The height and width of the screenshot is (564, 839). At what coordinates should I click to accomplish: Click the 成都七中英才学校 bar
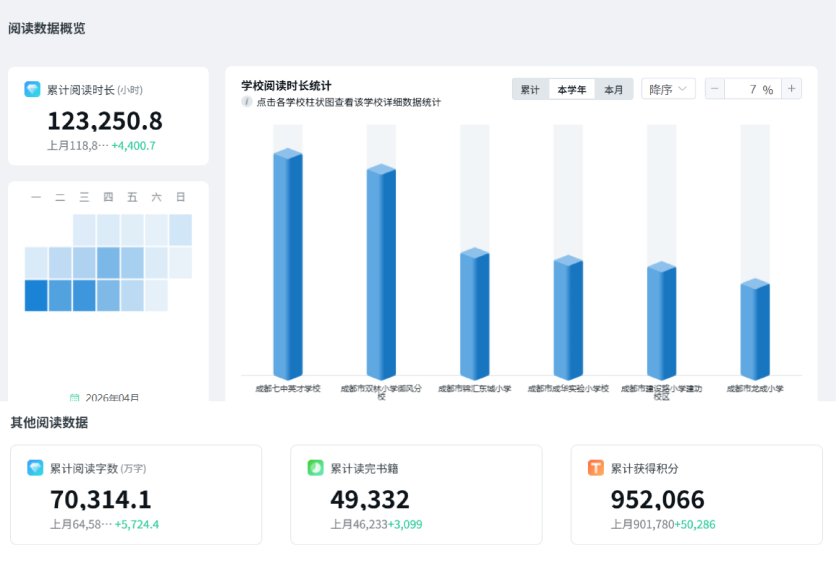tap(288, 265)
